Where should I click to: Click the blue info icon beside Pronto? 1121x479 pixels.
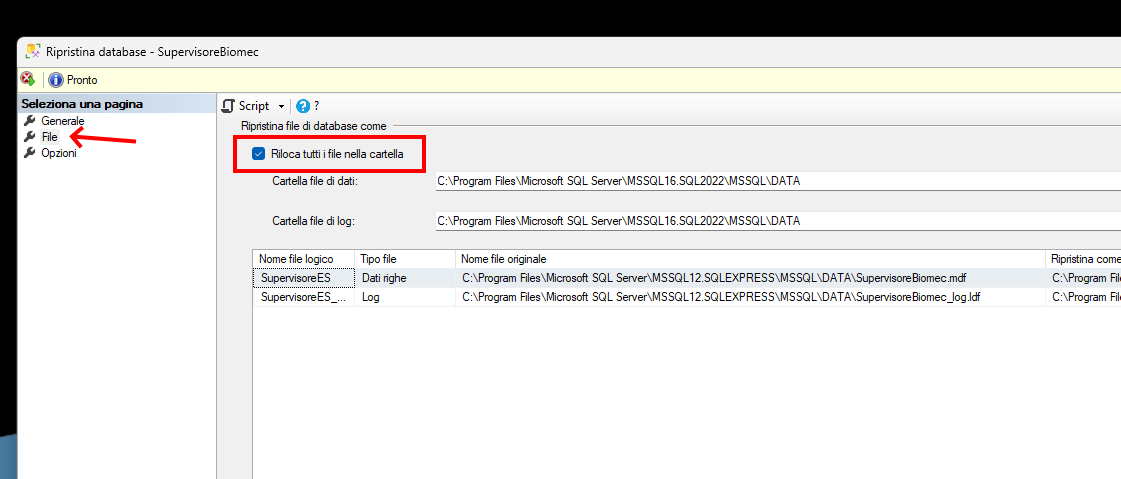[56, 80]
